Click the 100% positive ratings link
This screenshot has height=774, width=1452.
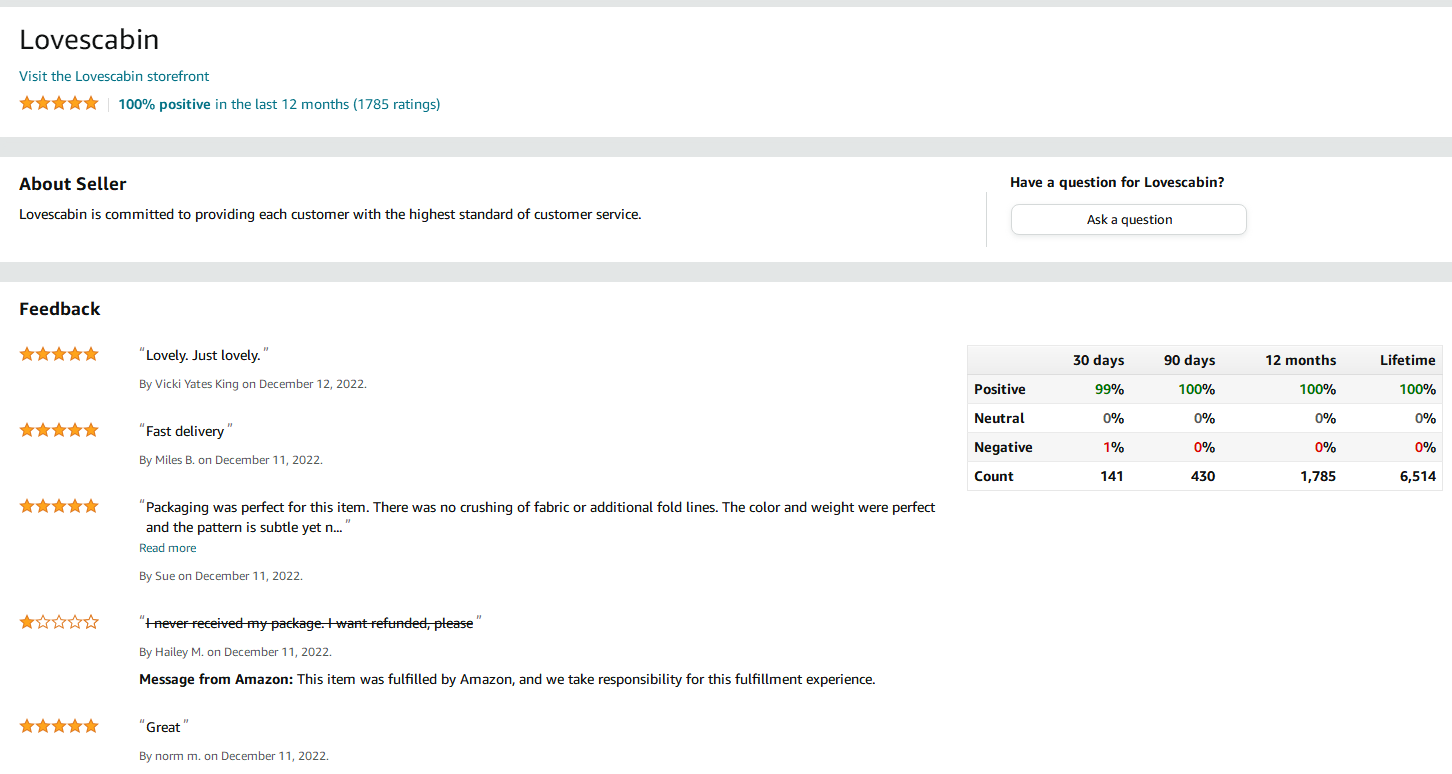point(279,104)
